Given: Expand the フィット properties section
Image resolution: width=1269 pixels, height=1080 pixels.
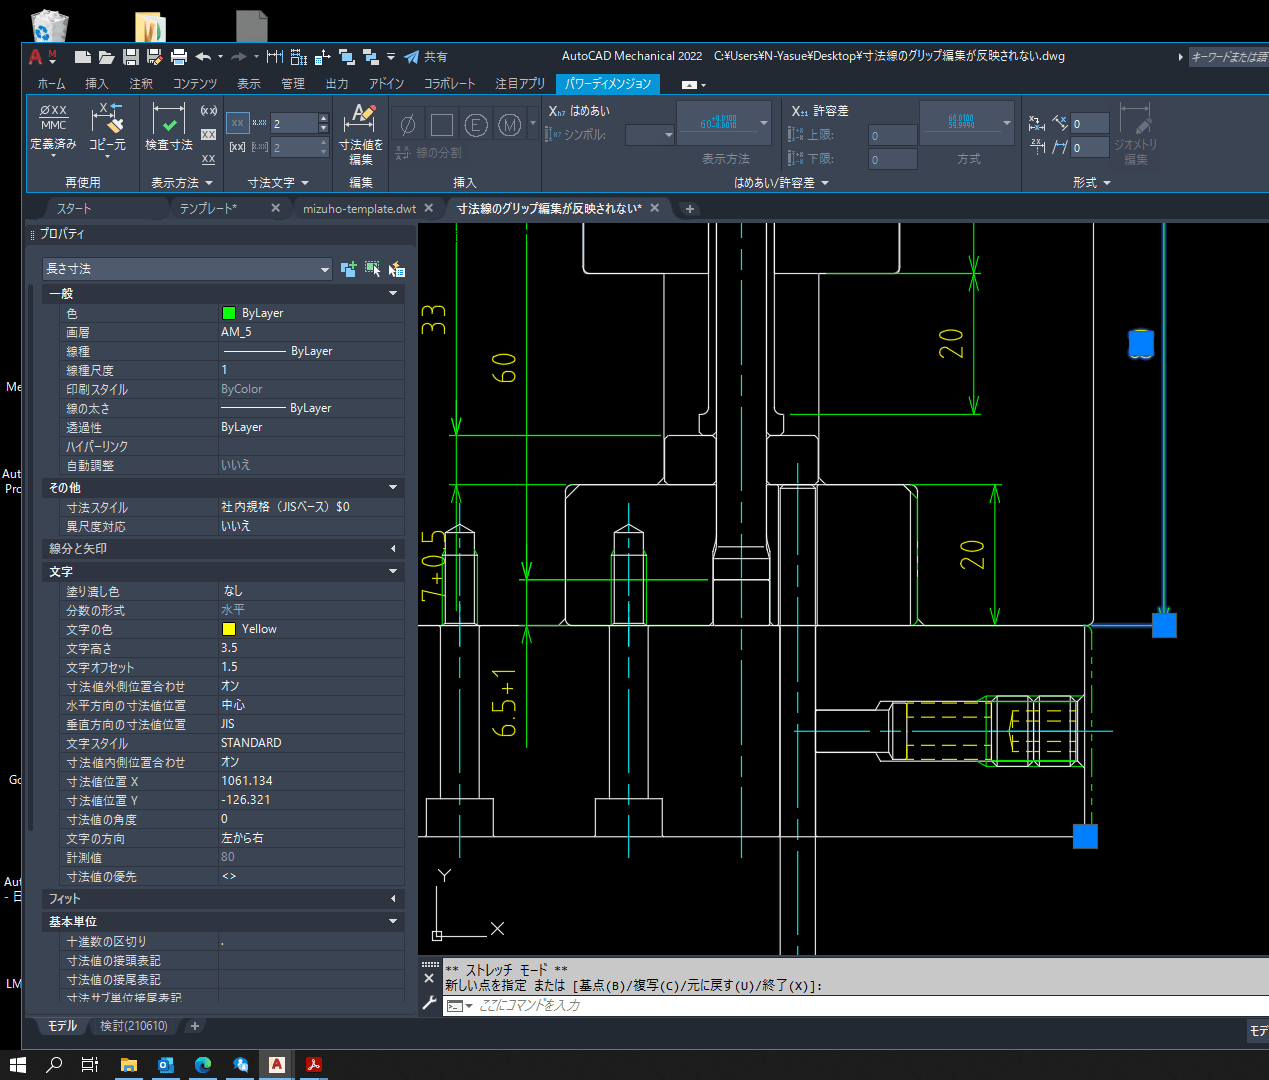Looking at the screenshot, I should [393, 899].
